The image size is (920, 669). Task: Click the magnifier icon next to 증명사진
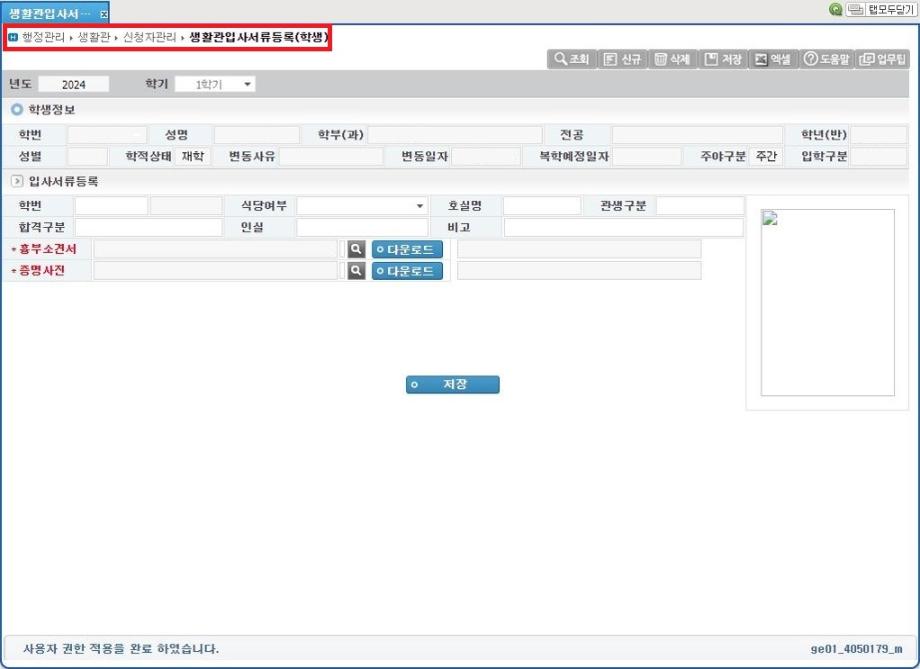coord(355,270)
